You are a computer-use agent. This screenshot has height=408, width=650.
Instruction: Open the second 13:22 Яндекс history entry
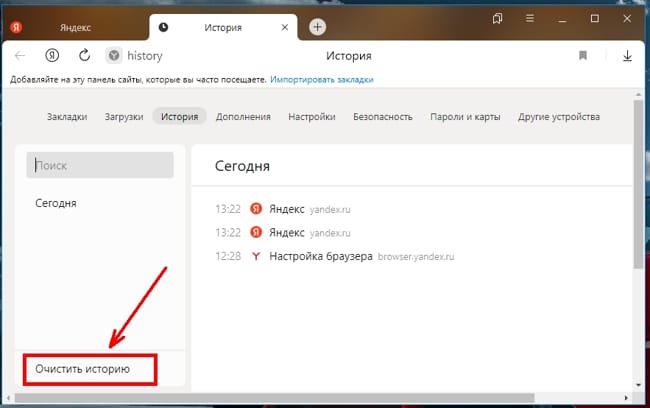pos(286,233)
